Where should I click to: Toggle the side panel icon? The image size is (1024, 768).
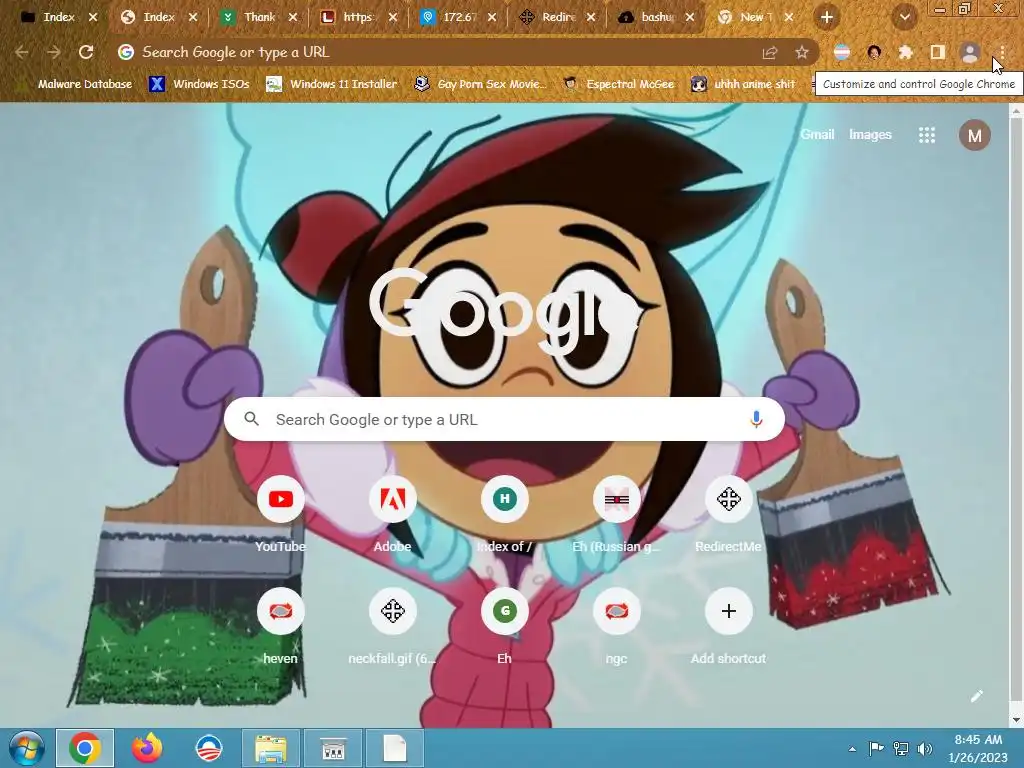[937, 52]
